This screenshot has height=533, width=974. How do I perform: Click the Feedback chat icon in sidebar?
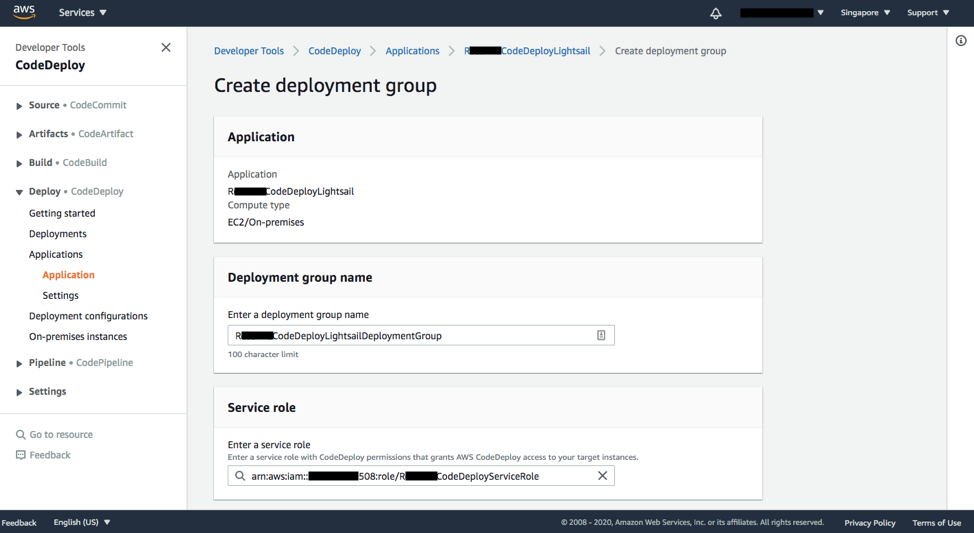coord(20,455)
